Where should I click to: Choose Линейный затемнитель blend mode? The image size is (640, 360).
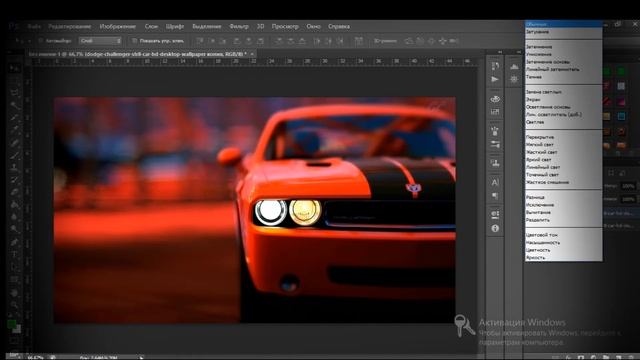[x=563, y=69]
